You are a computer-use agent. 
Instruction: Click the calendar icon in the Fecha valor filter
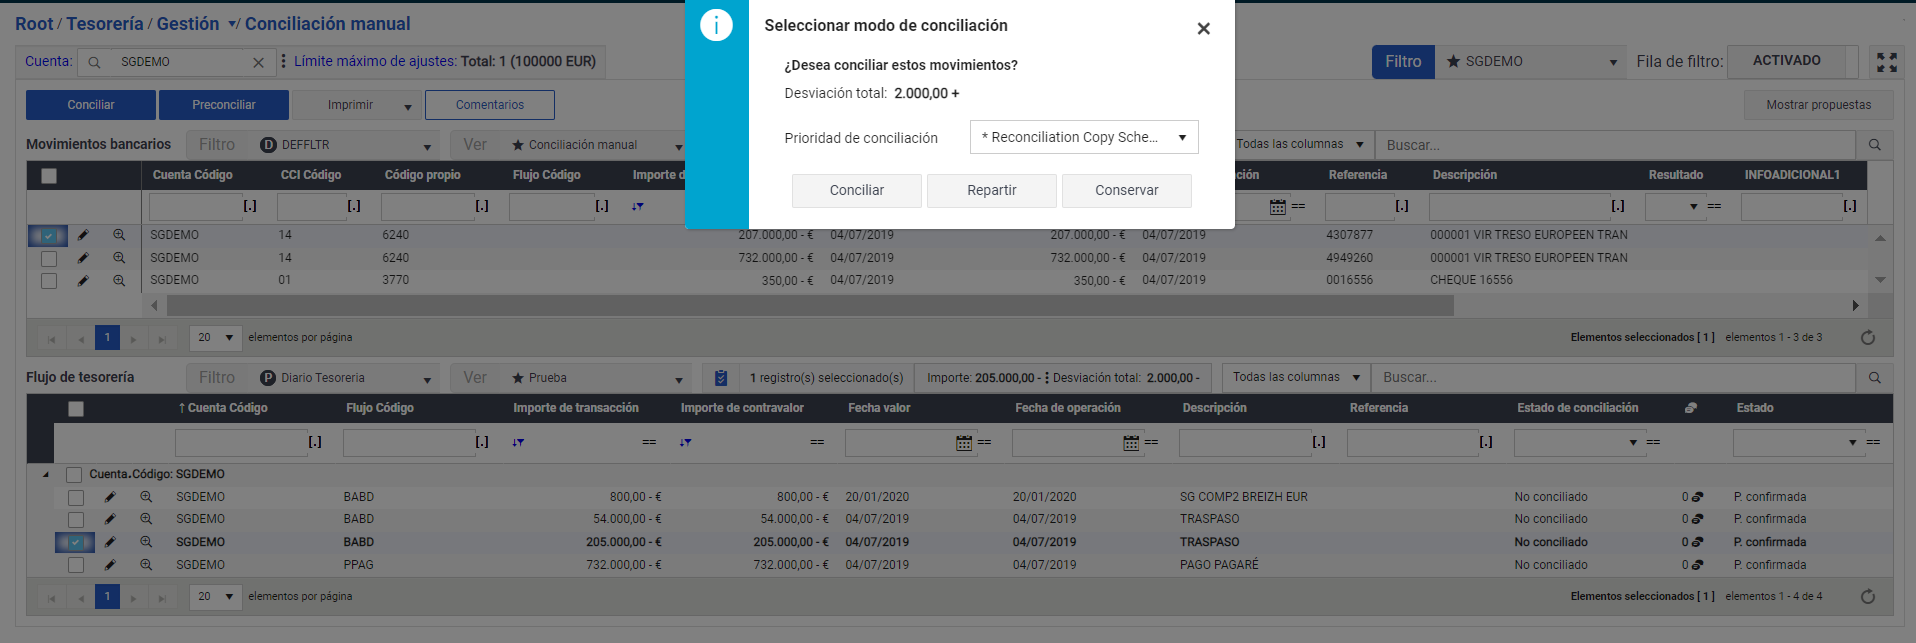click(x=963, y=443)
